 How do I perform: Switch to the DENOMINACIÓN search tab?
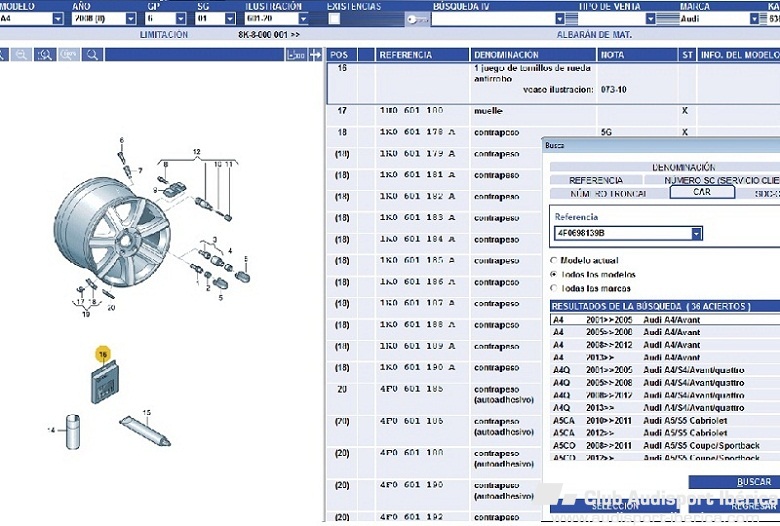684,167
